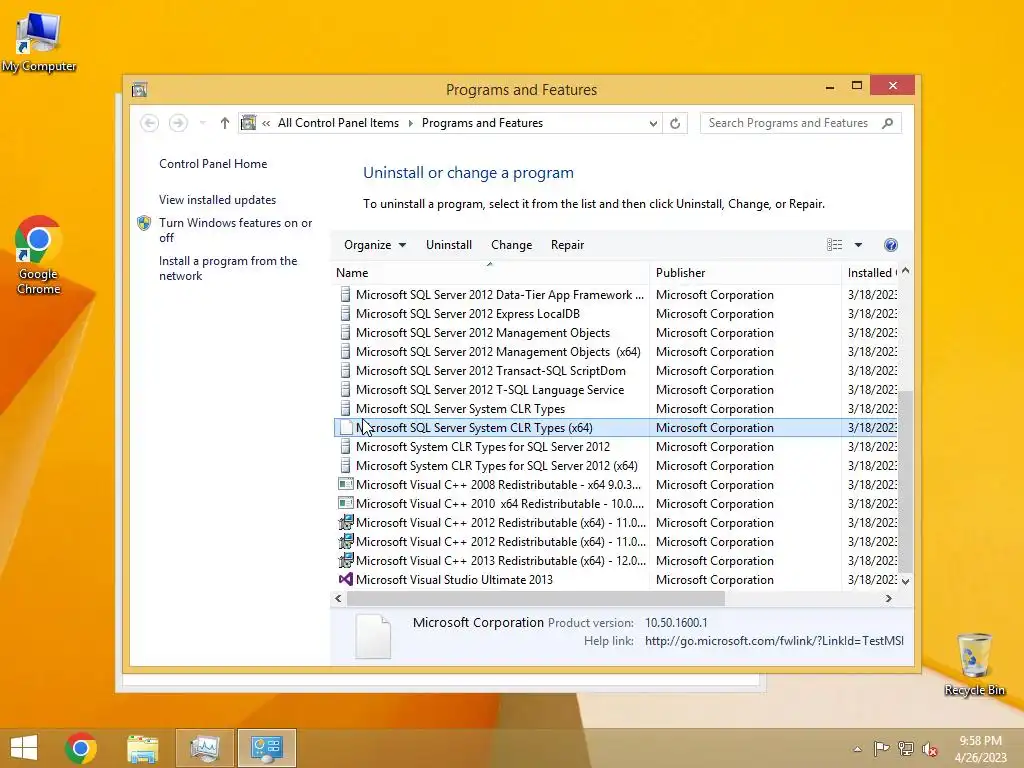Click the change view icon
The height and width of the screenshot is (768, 1024).
click(834, 245)
